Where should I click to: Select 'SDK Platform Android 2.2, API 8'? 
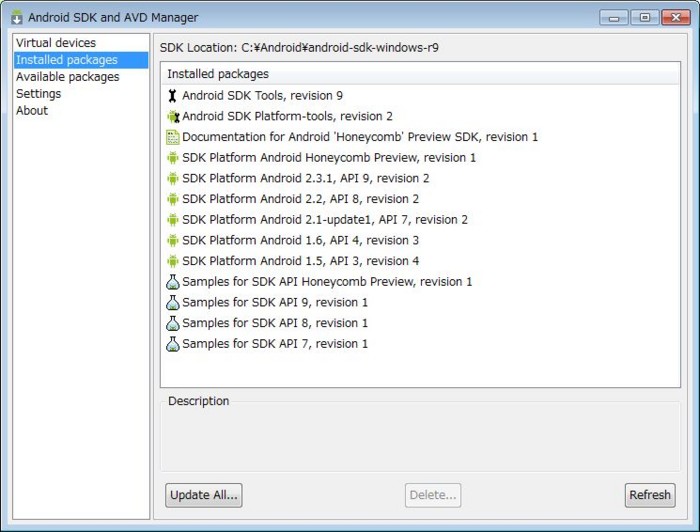click(x=300, y=199)
